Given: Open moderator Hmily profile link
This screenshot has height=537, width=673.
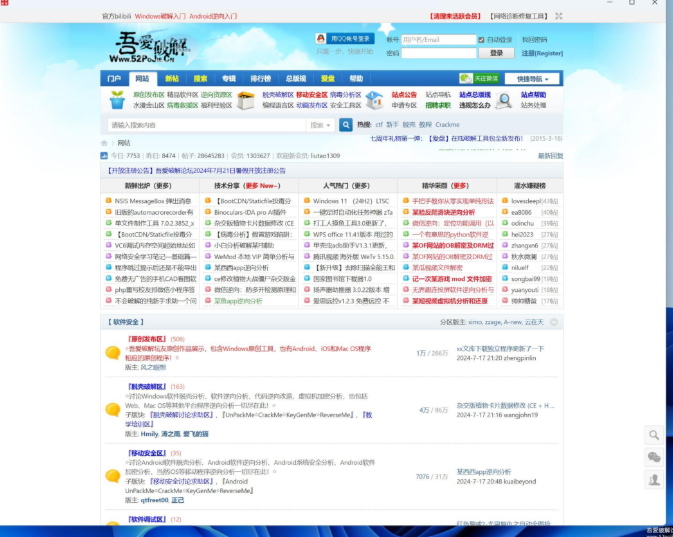Looking at the screenshot, I should pos(149,434).
